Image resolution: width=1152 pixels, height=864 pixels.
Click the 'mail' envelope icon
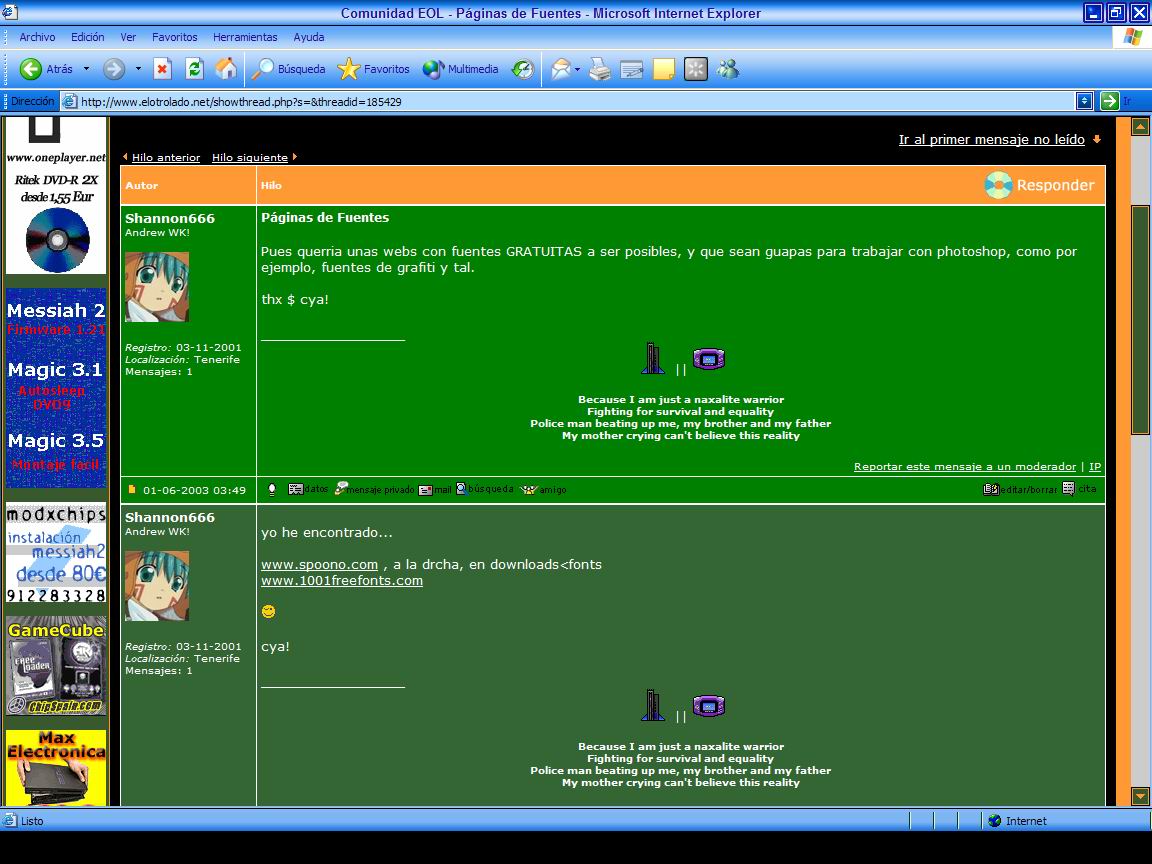point(435,489)
